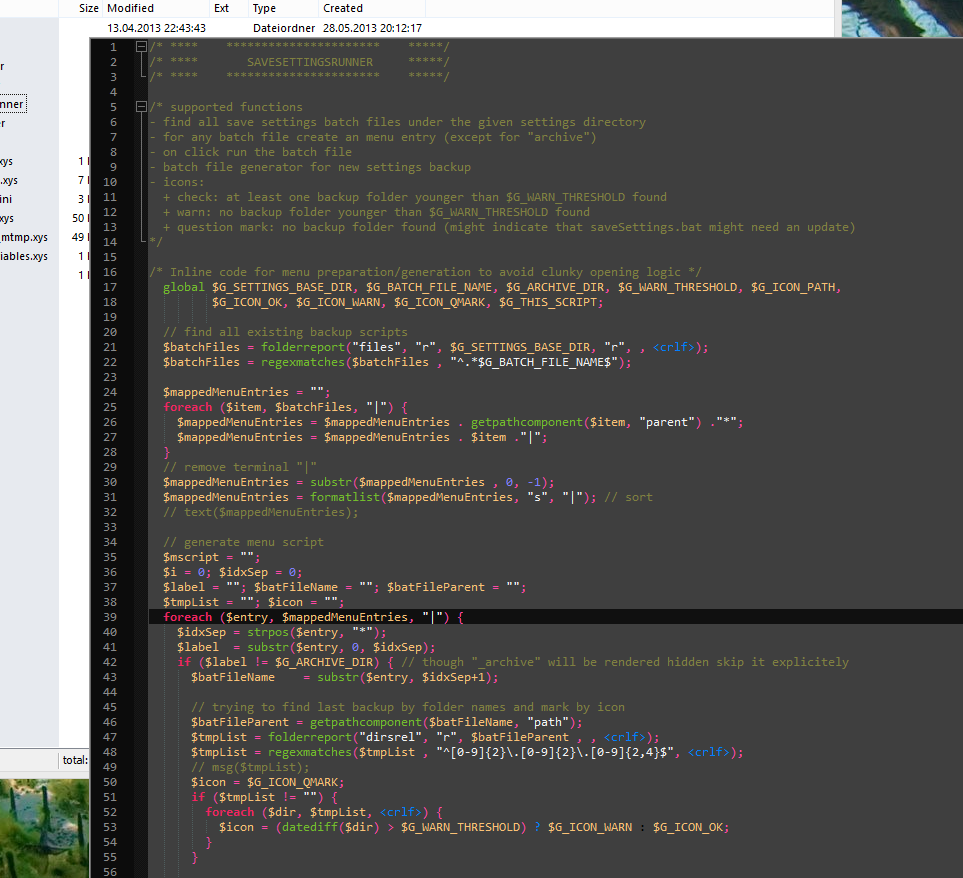The image size is (963, 878).
Task: Sort the list by the Type column
Action: [263, 8]
